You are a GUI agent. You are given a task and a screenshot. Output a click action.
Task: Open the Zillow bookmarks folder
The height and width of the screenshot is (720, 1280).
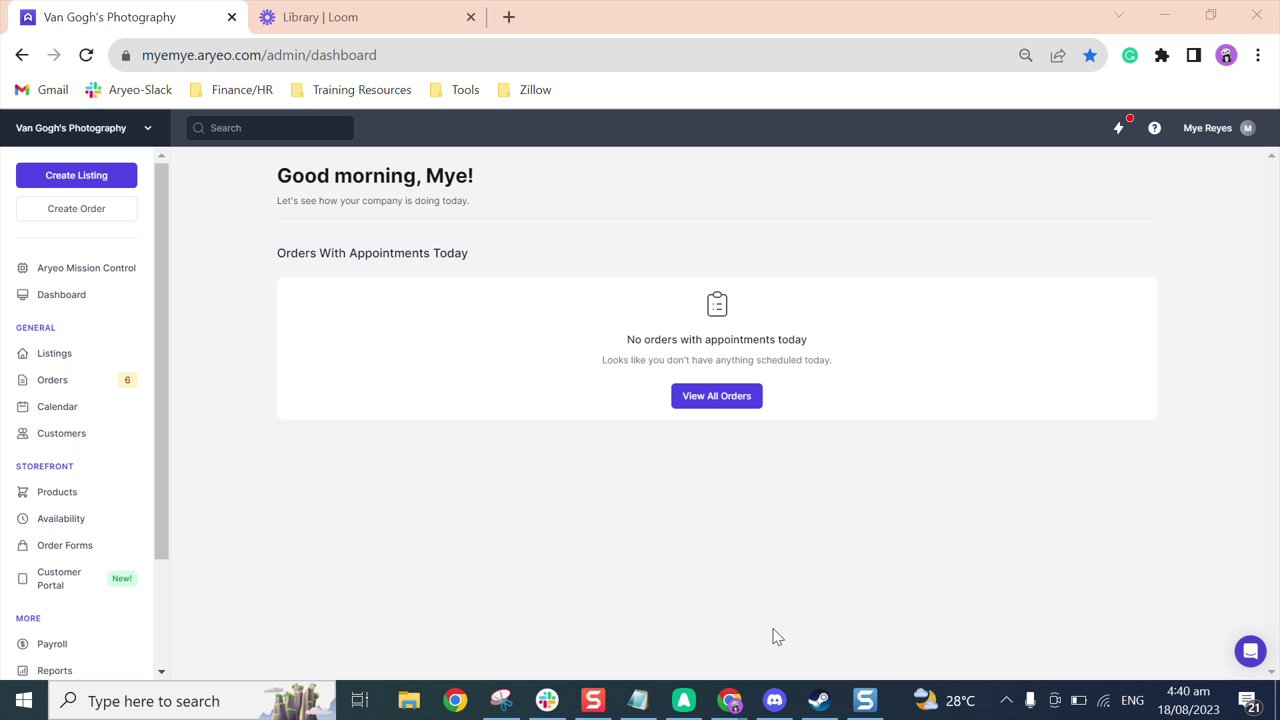coord(525,90)
